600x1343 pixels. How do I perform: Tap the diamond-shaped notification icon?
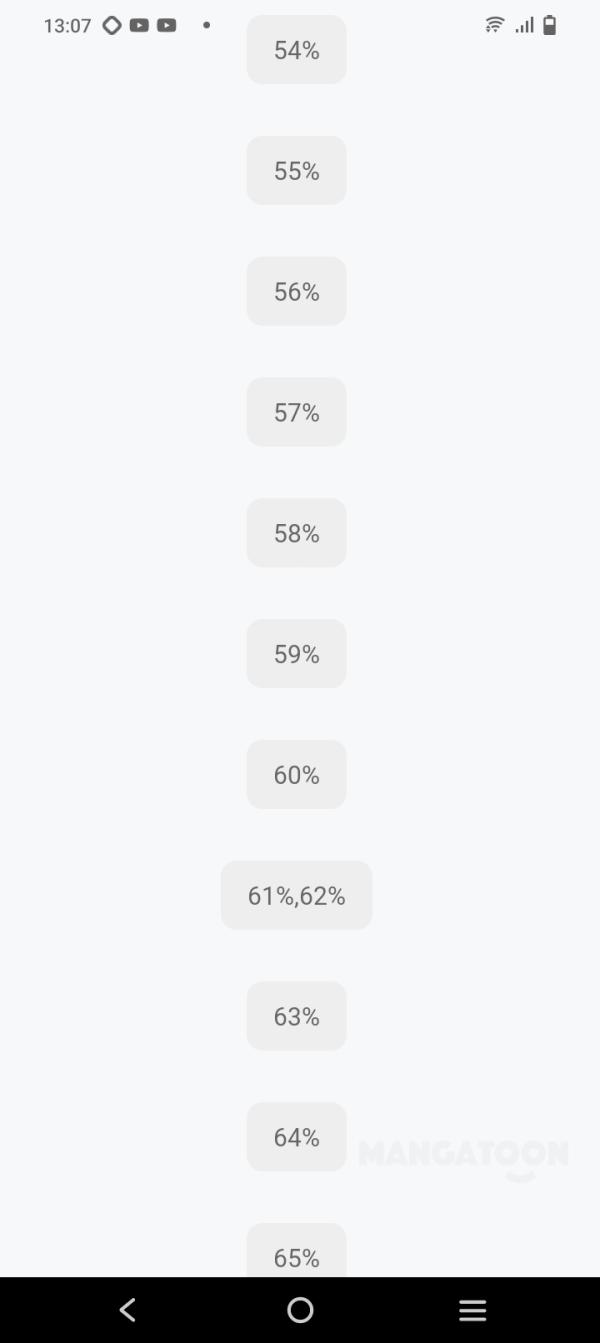pyautogui.click(x=112, y=25)
